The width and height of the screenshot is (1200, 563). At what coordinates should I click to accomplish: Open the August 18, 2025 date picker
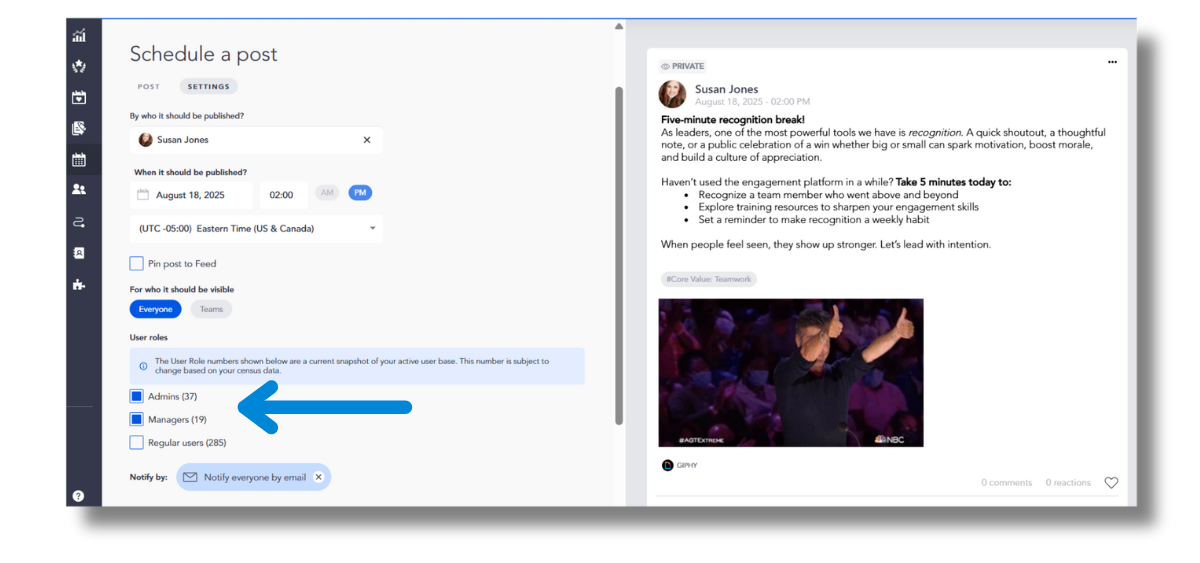[192, 195]
